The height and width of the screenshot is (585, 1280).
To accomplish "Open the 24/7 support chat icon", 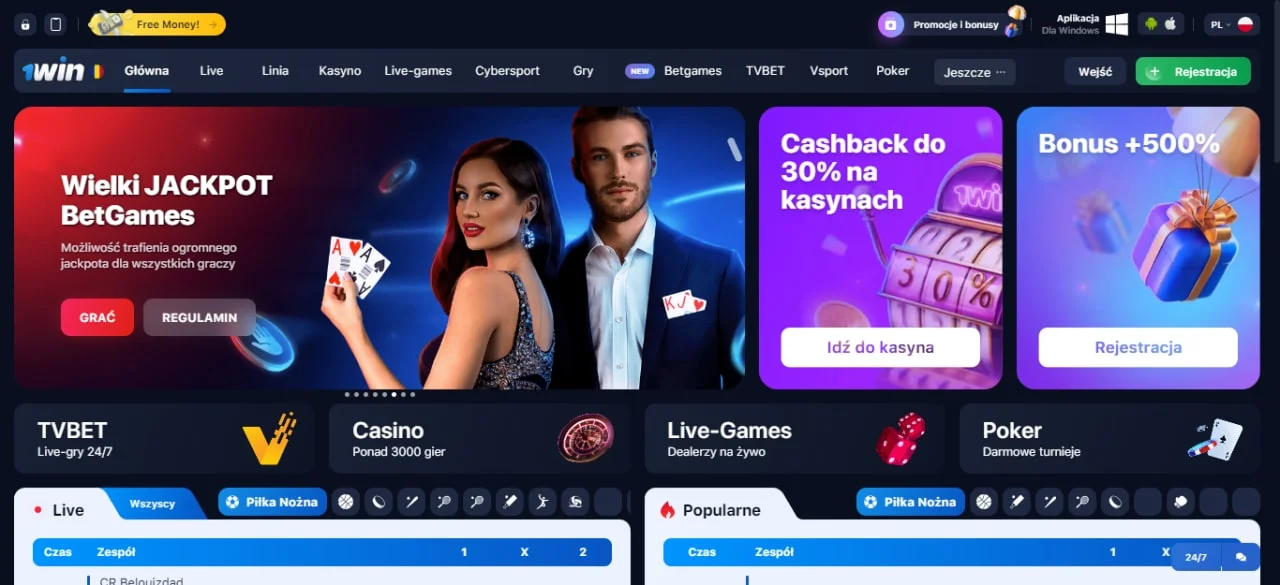I will pos(1240,557).
